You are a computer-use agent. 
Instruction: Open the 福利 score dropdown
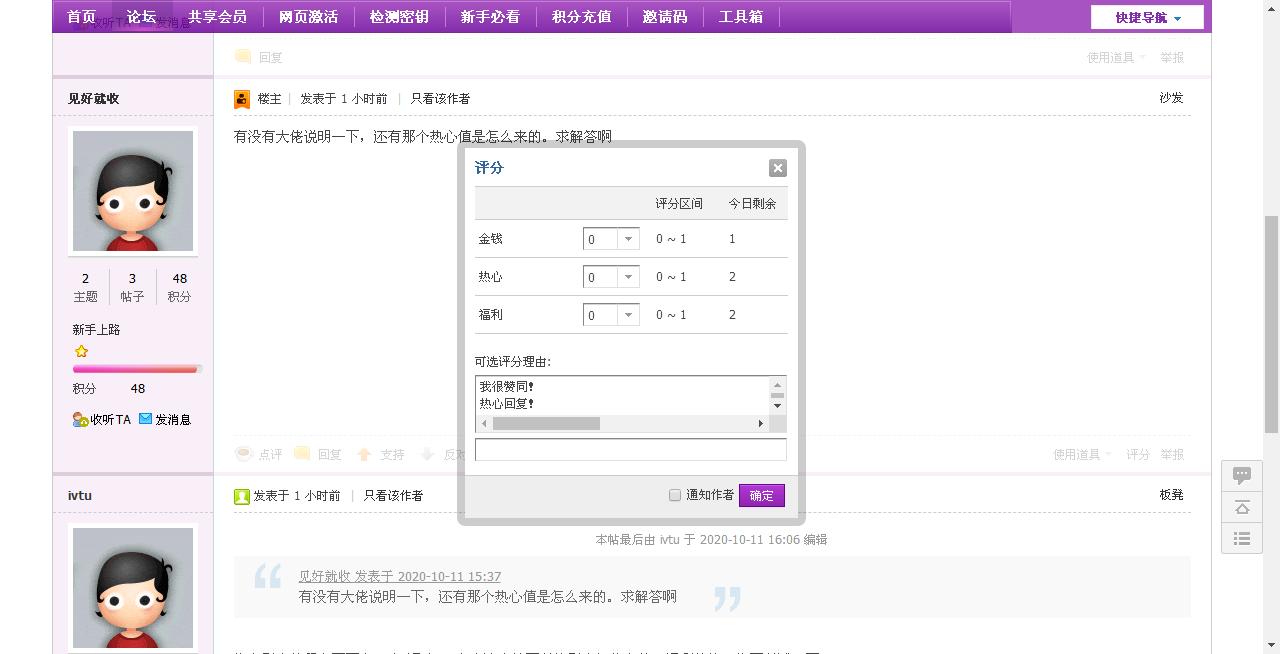(x=611, y=315)
